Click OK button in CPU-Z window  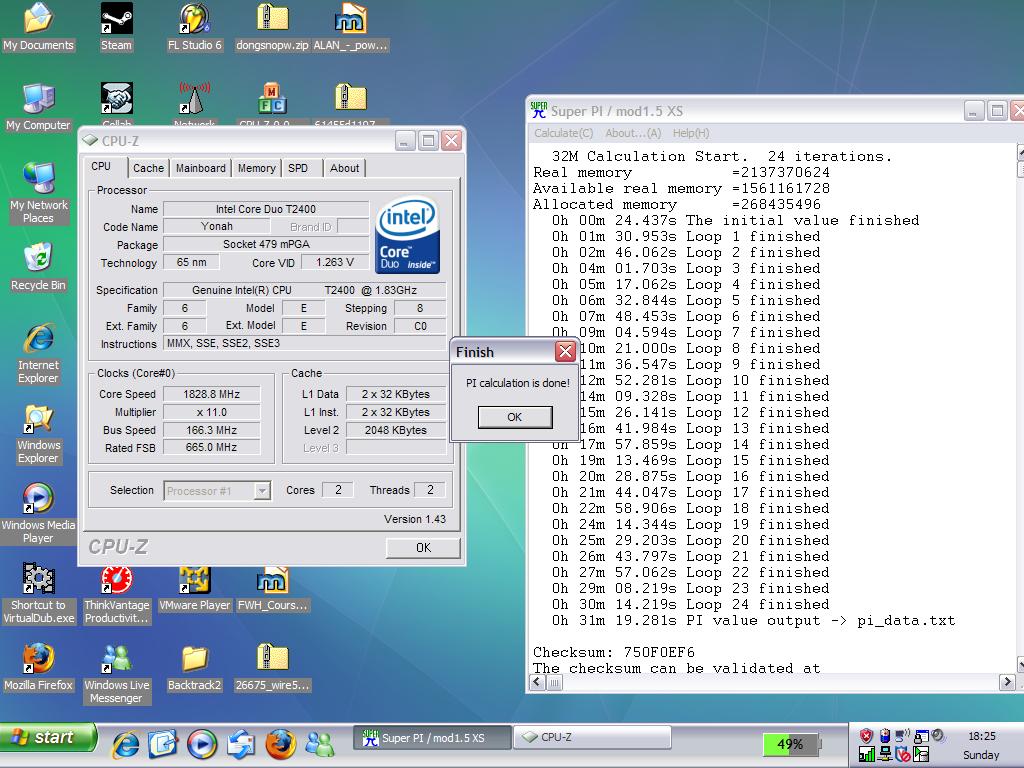423,547
